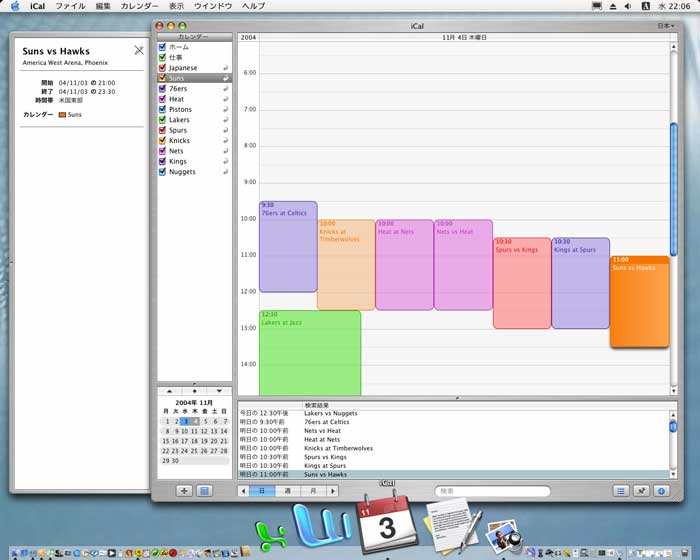The image size is (700, 560).
Task: Toggle the Japanese calendar checkbox
Action: pos(162,68)
